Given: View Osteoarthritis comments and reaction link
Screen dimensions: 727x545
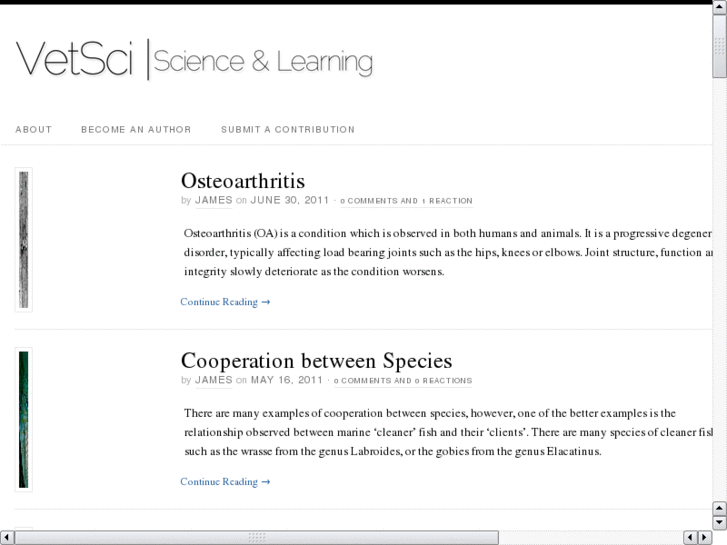Looking at the screenshot, I should click(406, 201).
